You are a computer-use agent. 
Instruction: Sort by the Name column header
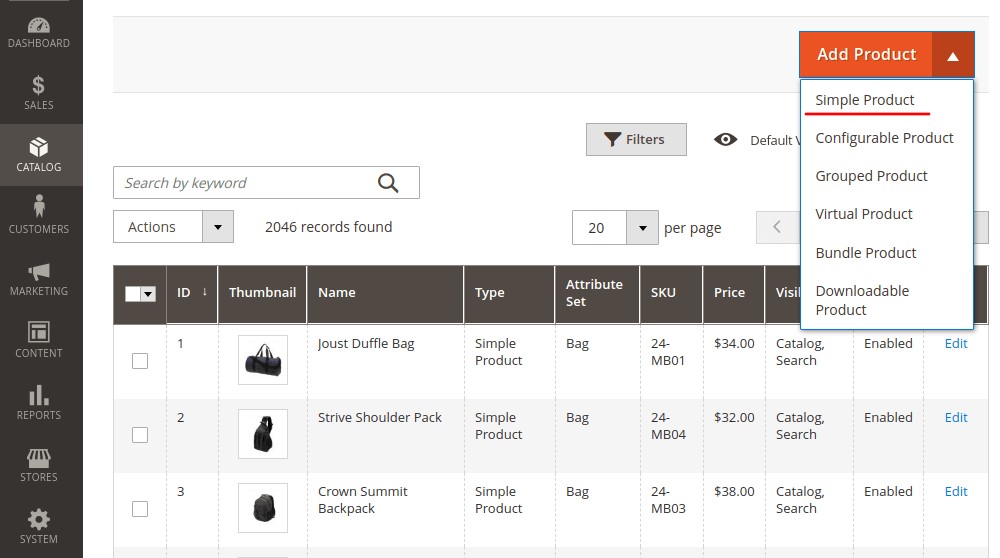pos(385,293)
